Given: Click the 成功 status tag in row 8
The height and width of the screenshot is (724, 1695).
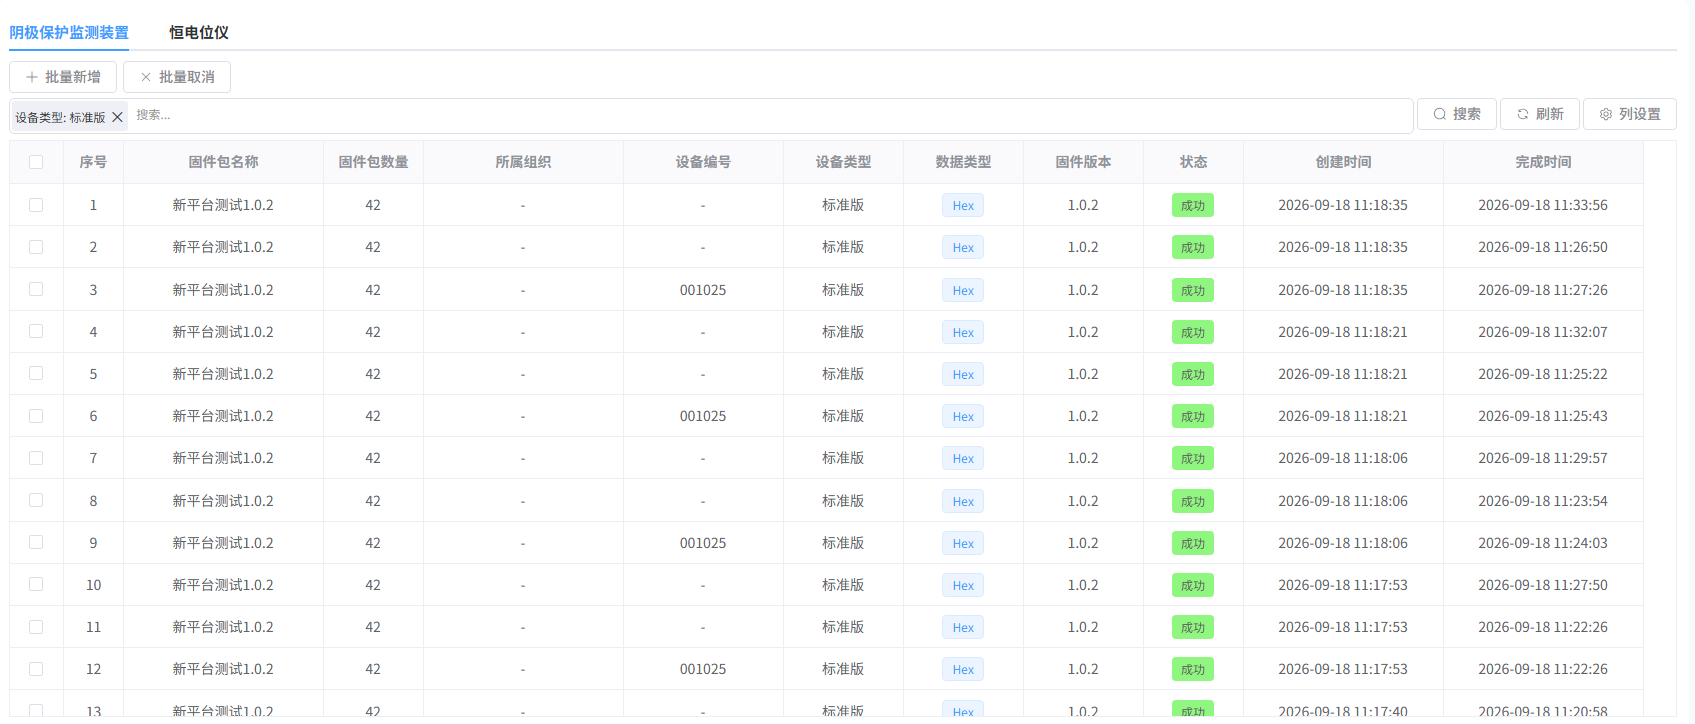Looking at the screenshot, I should point(1193,501).
